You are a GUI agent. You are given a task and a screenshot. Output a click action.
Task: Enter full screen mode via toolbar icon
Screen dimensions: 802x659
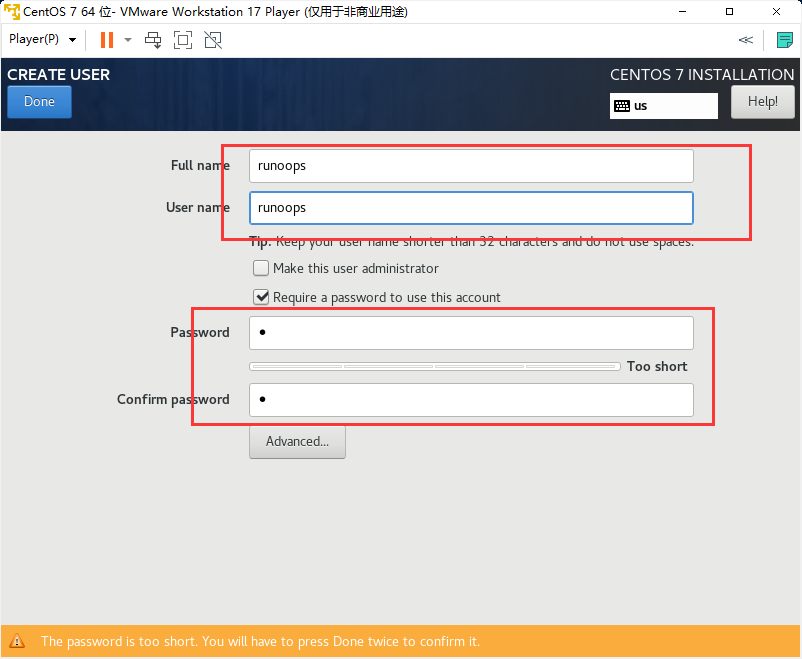tap(183, 40)
